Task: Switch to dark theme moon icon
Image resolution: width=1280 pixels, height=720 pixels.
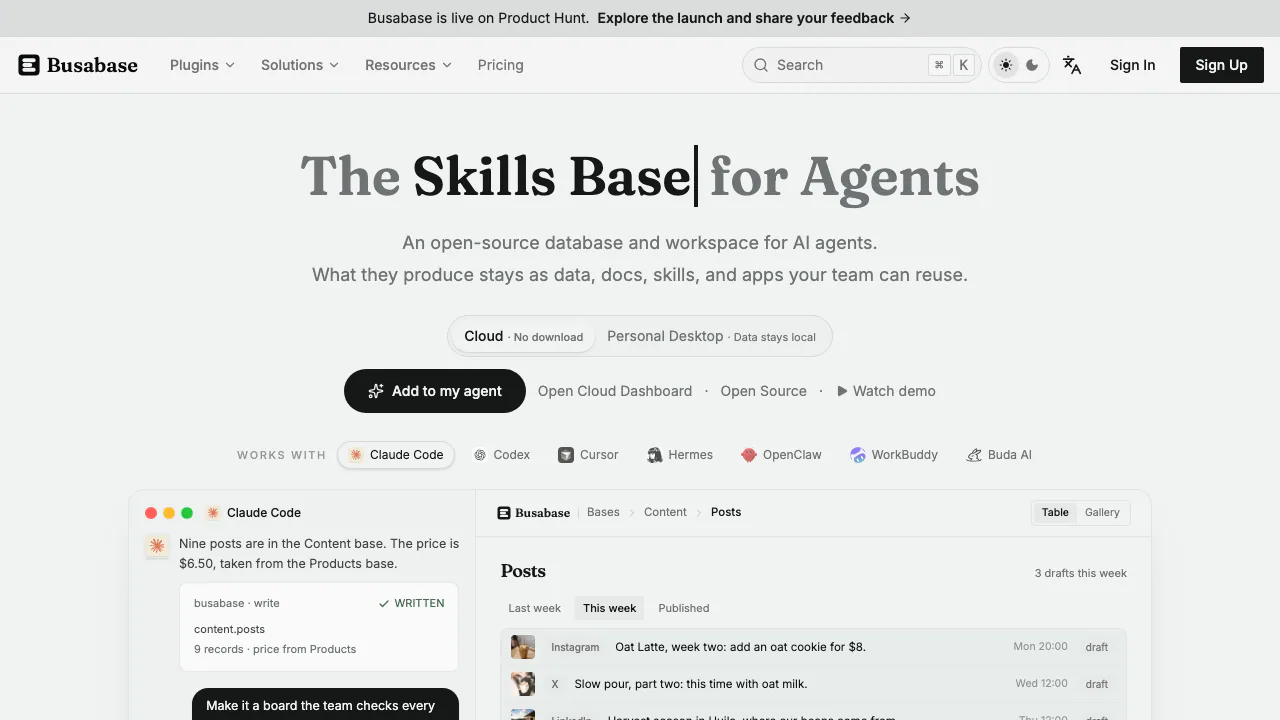Action: coord(1032,65)
